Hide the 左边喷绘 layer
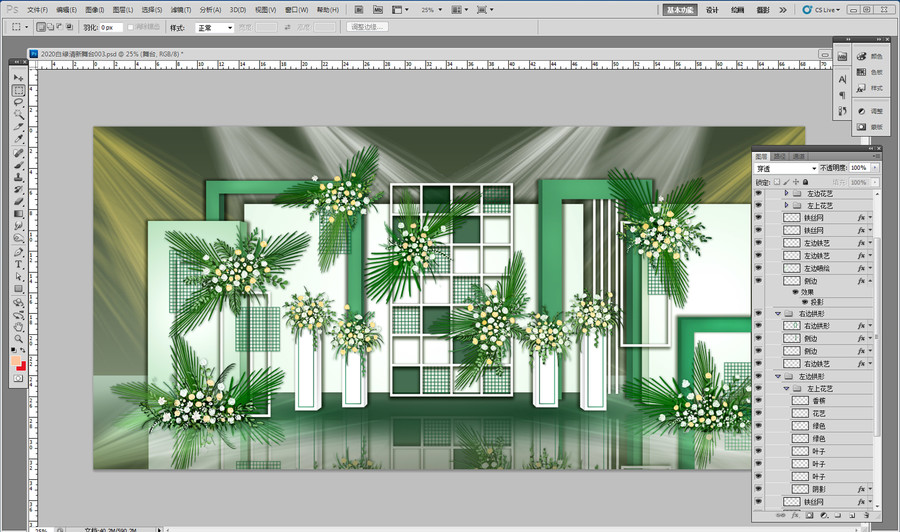Image resolution: width=900 pixels, height=532 pixels. (759, 268)
